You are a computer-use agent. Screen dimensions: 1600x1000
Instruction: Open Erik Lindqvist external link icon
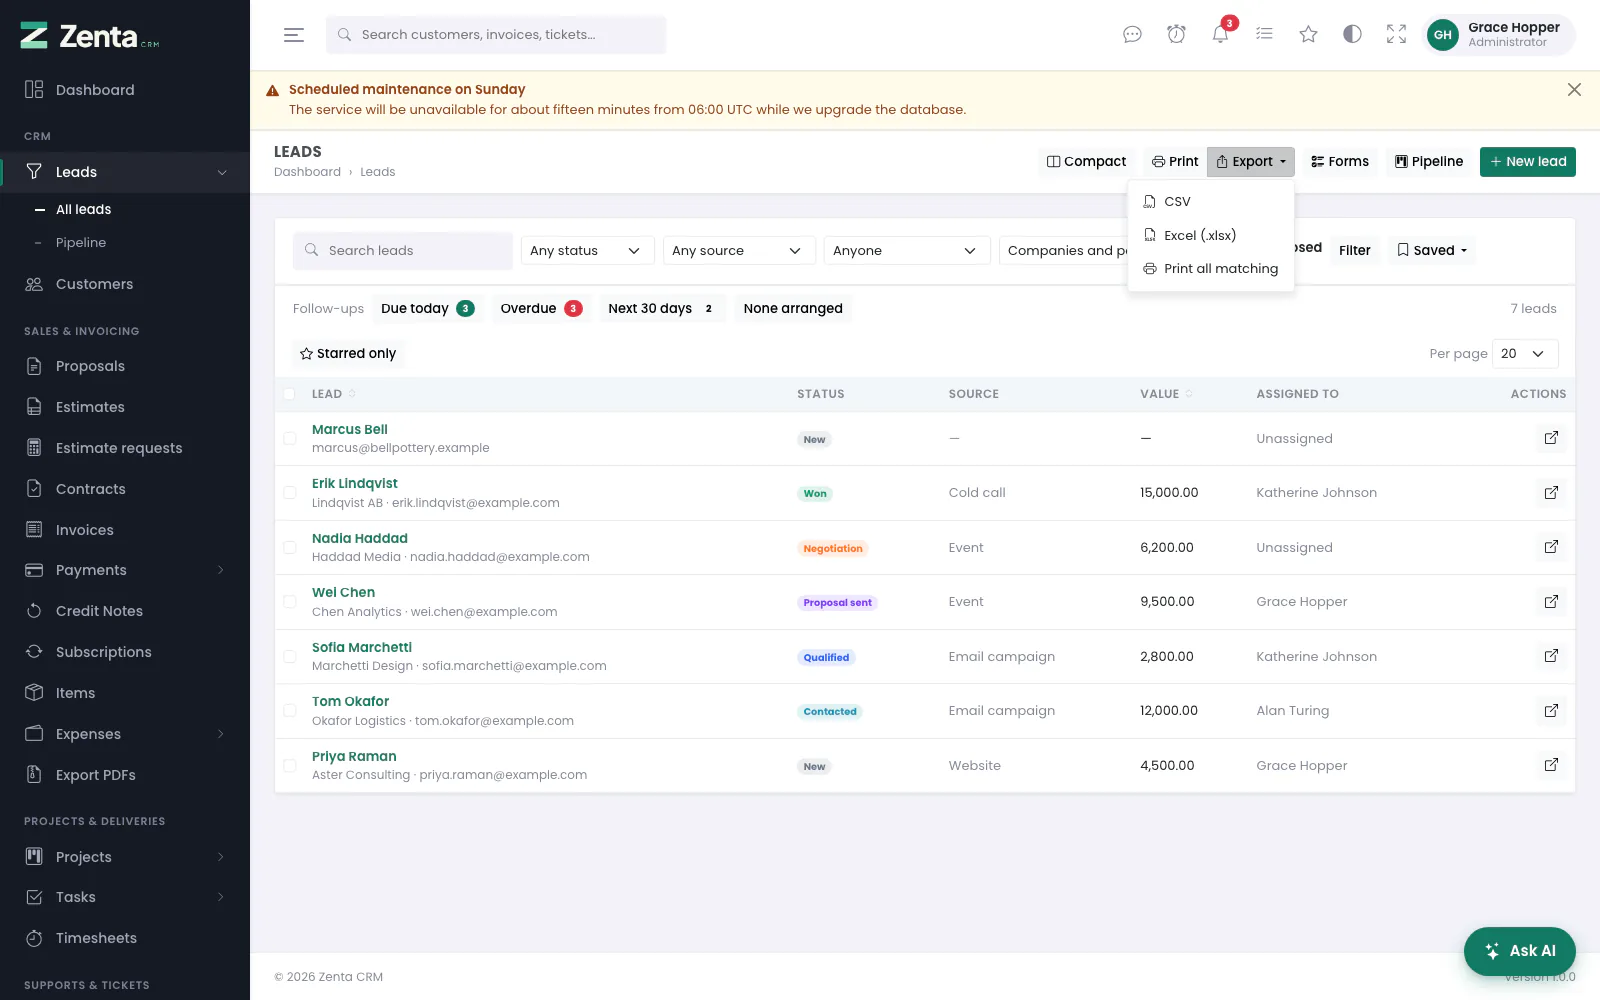coord(1551,492)
